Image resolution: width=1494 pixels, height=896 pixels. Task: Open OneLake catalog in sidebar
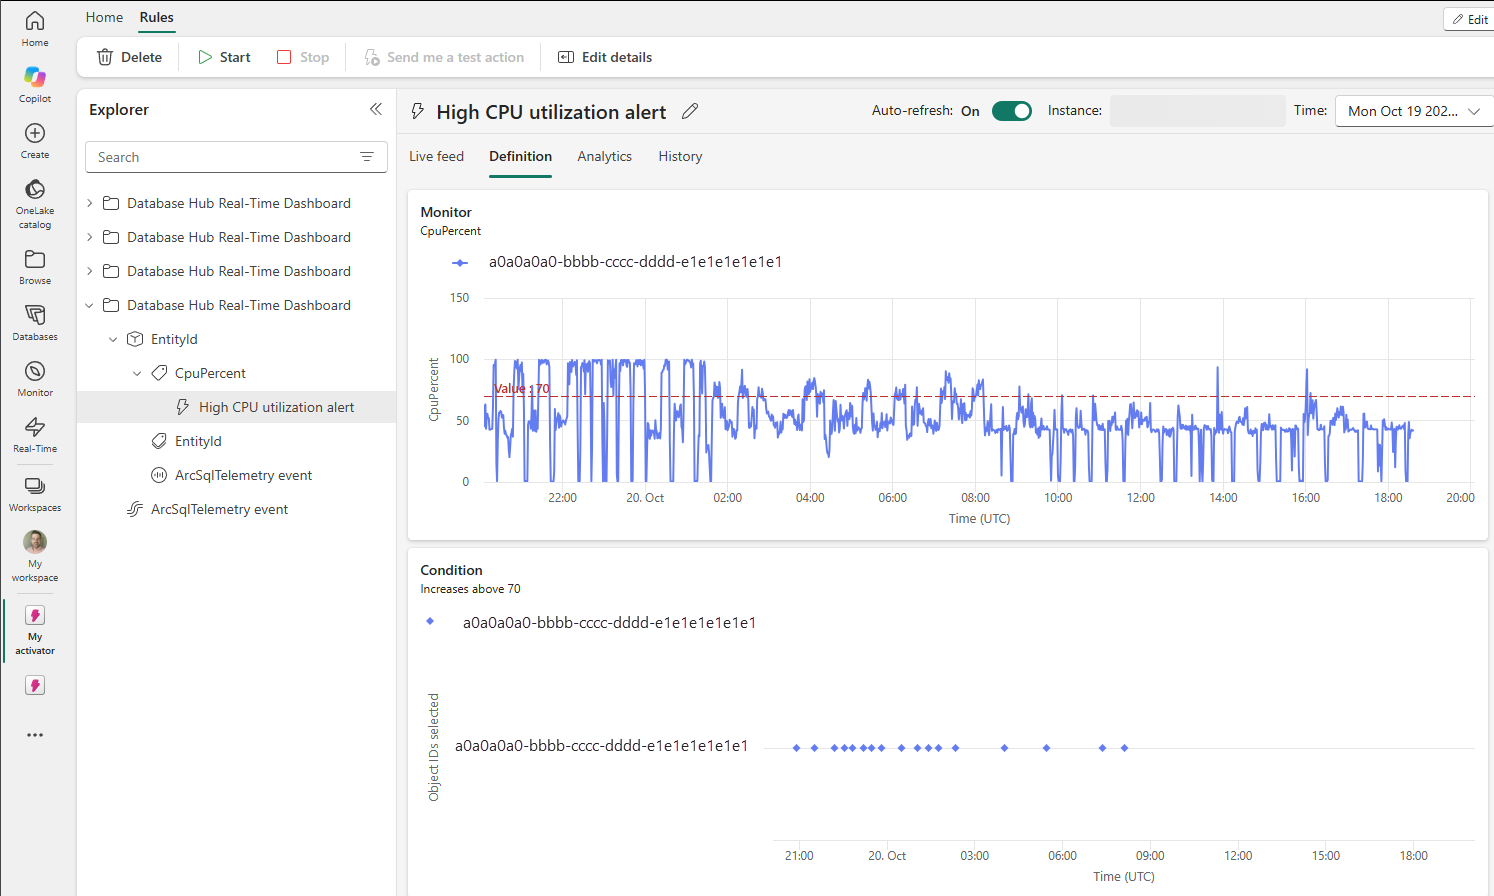coord(35,204)
